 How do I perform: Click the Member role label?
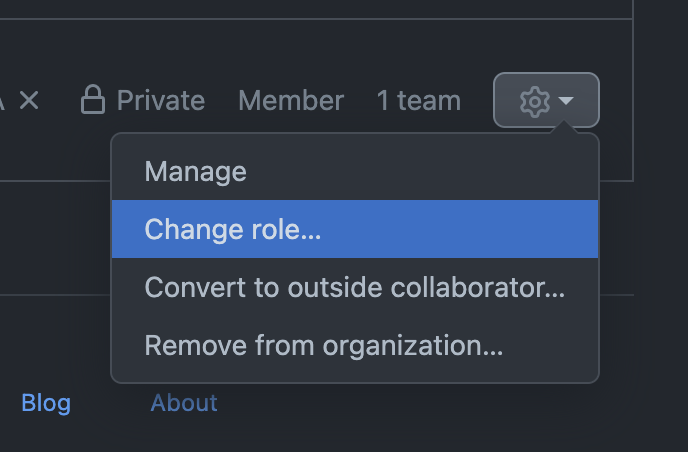291,100
